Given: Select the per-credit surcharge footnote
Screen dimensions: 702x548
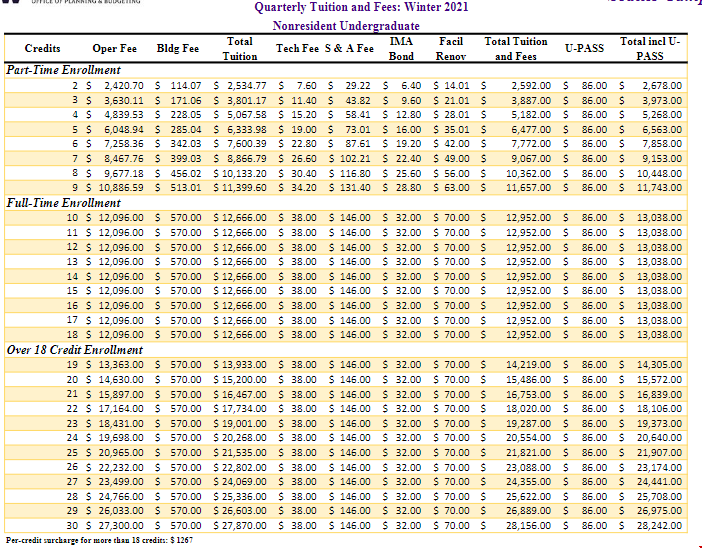Looking at the screenshot, I should [x=99, y=540].
